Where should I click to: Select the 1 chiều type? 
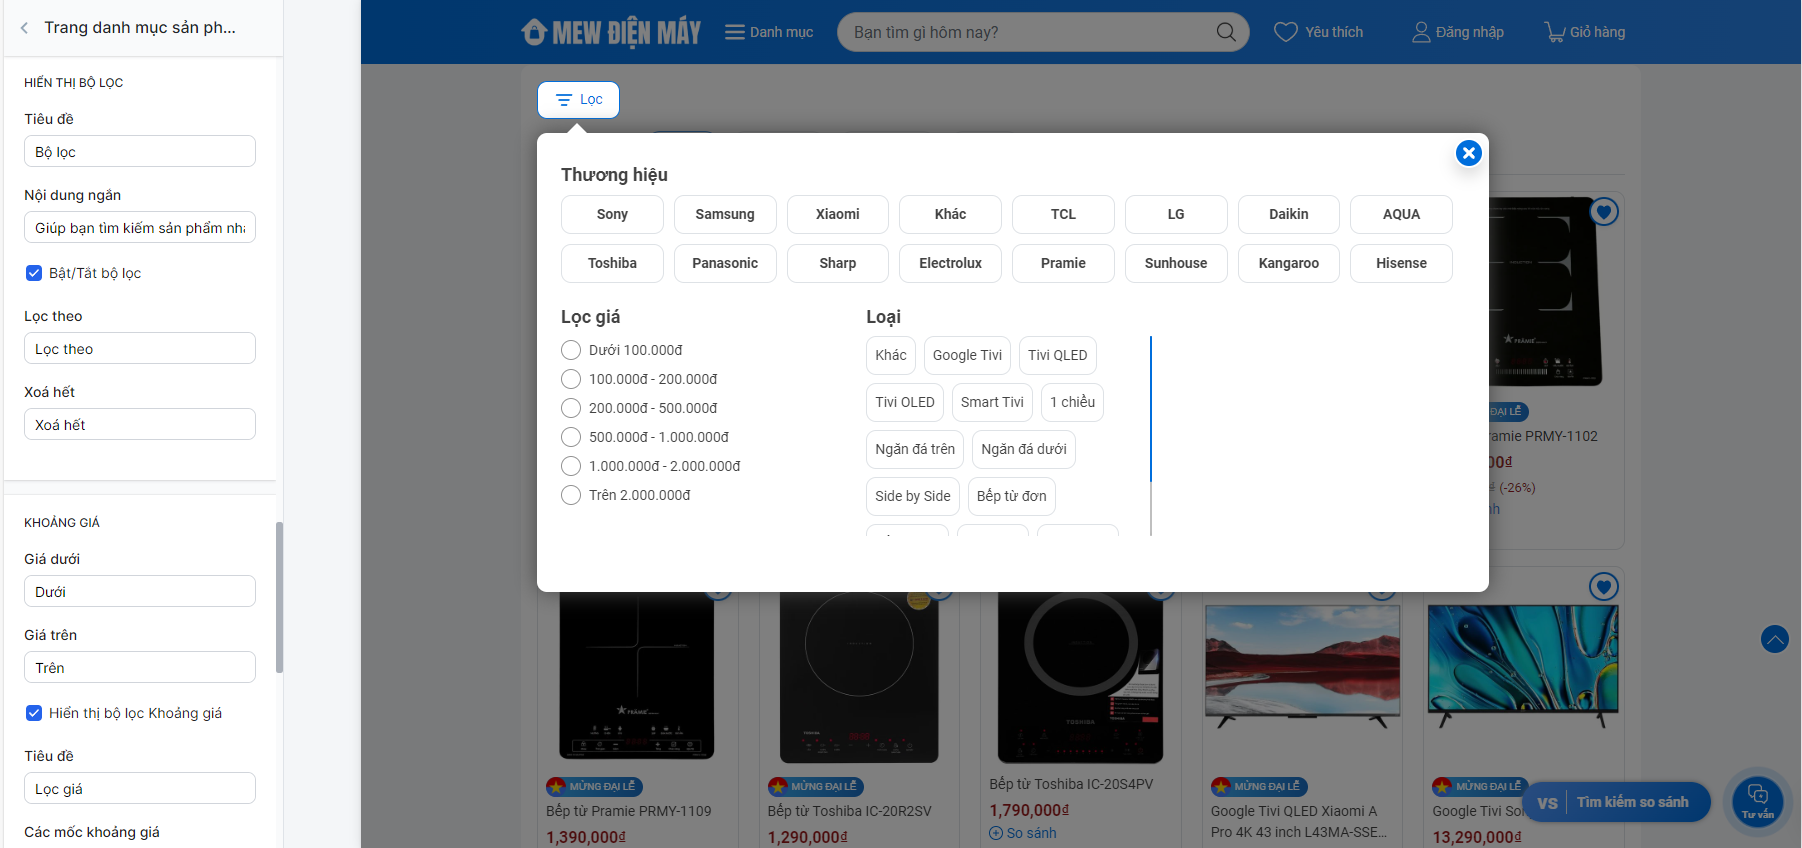[x=1073, y=402]
